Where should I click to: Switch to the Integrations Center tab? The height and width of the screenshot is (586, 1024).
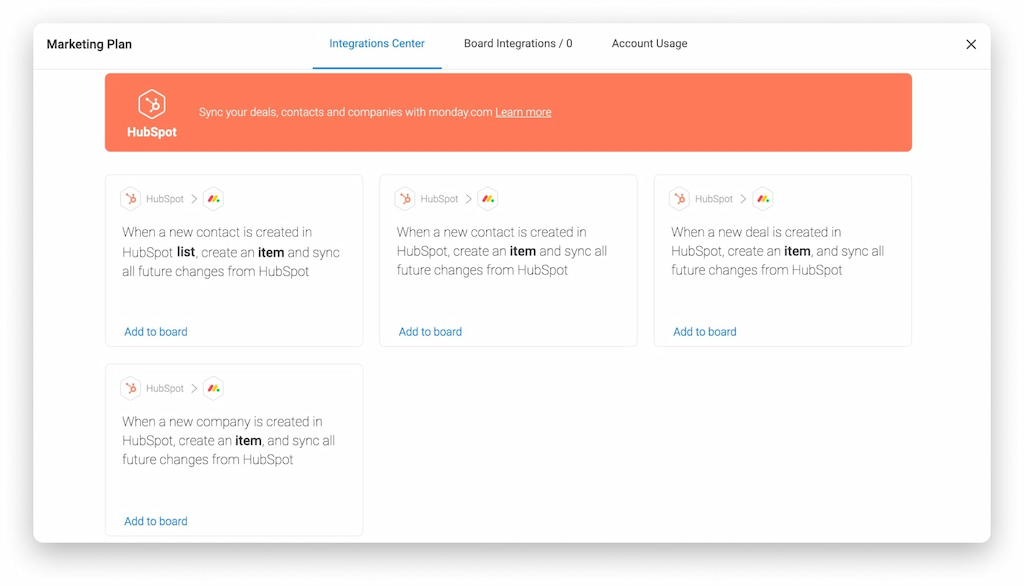[x=377, y=44]
